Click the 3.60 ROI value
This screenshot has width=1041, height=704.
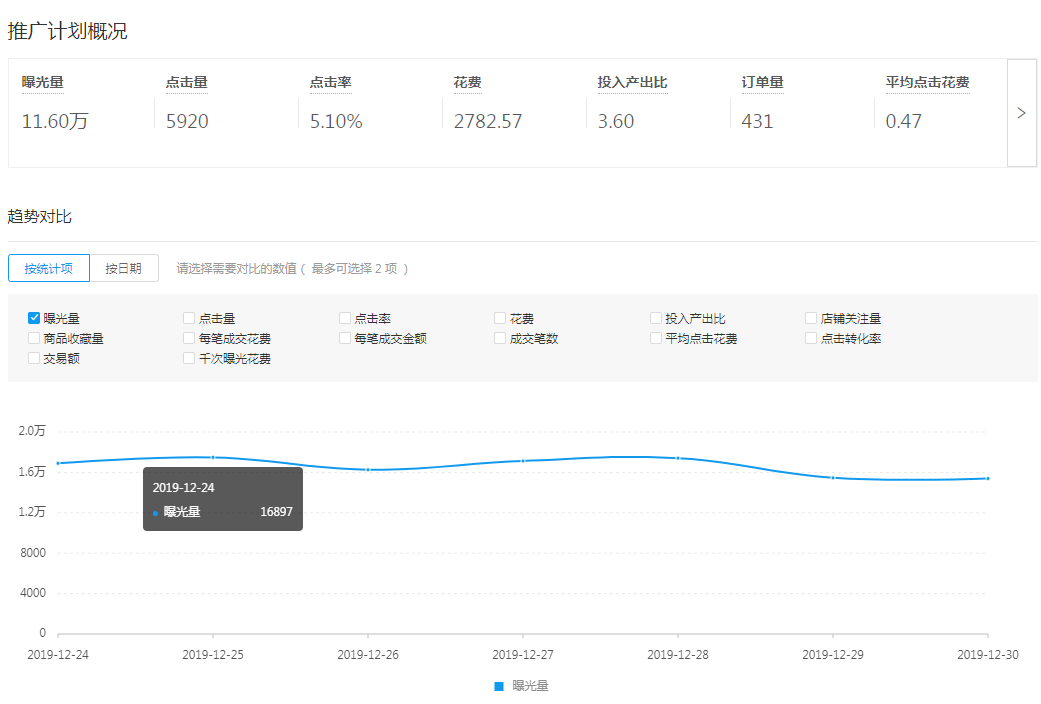[616, 121]
